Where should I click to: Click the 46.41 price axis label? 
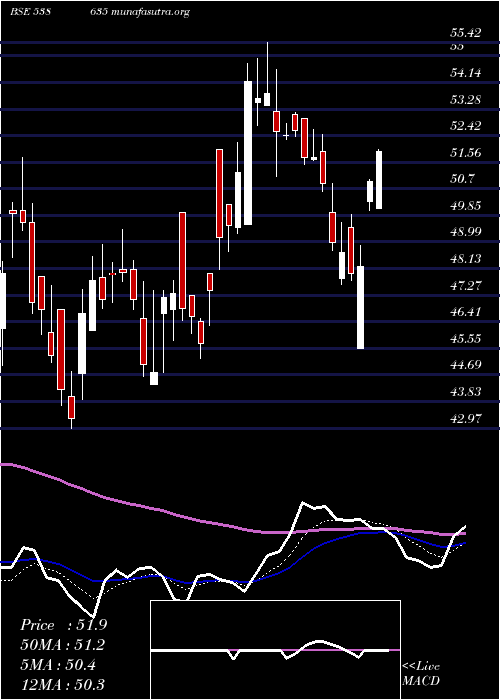[x=466, y=312]
